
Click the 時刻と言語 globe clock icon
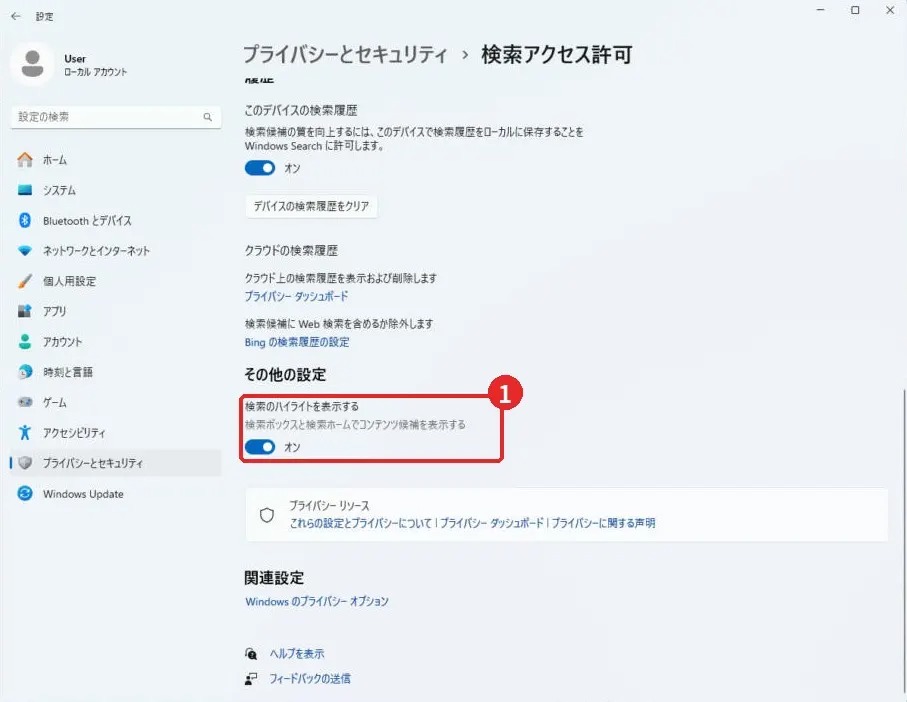(25, 372)
